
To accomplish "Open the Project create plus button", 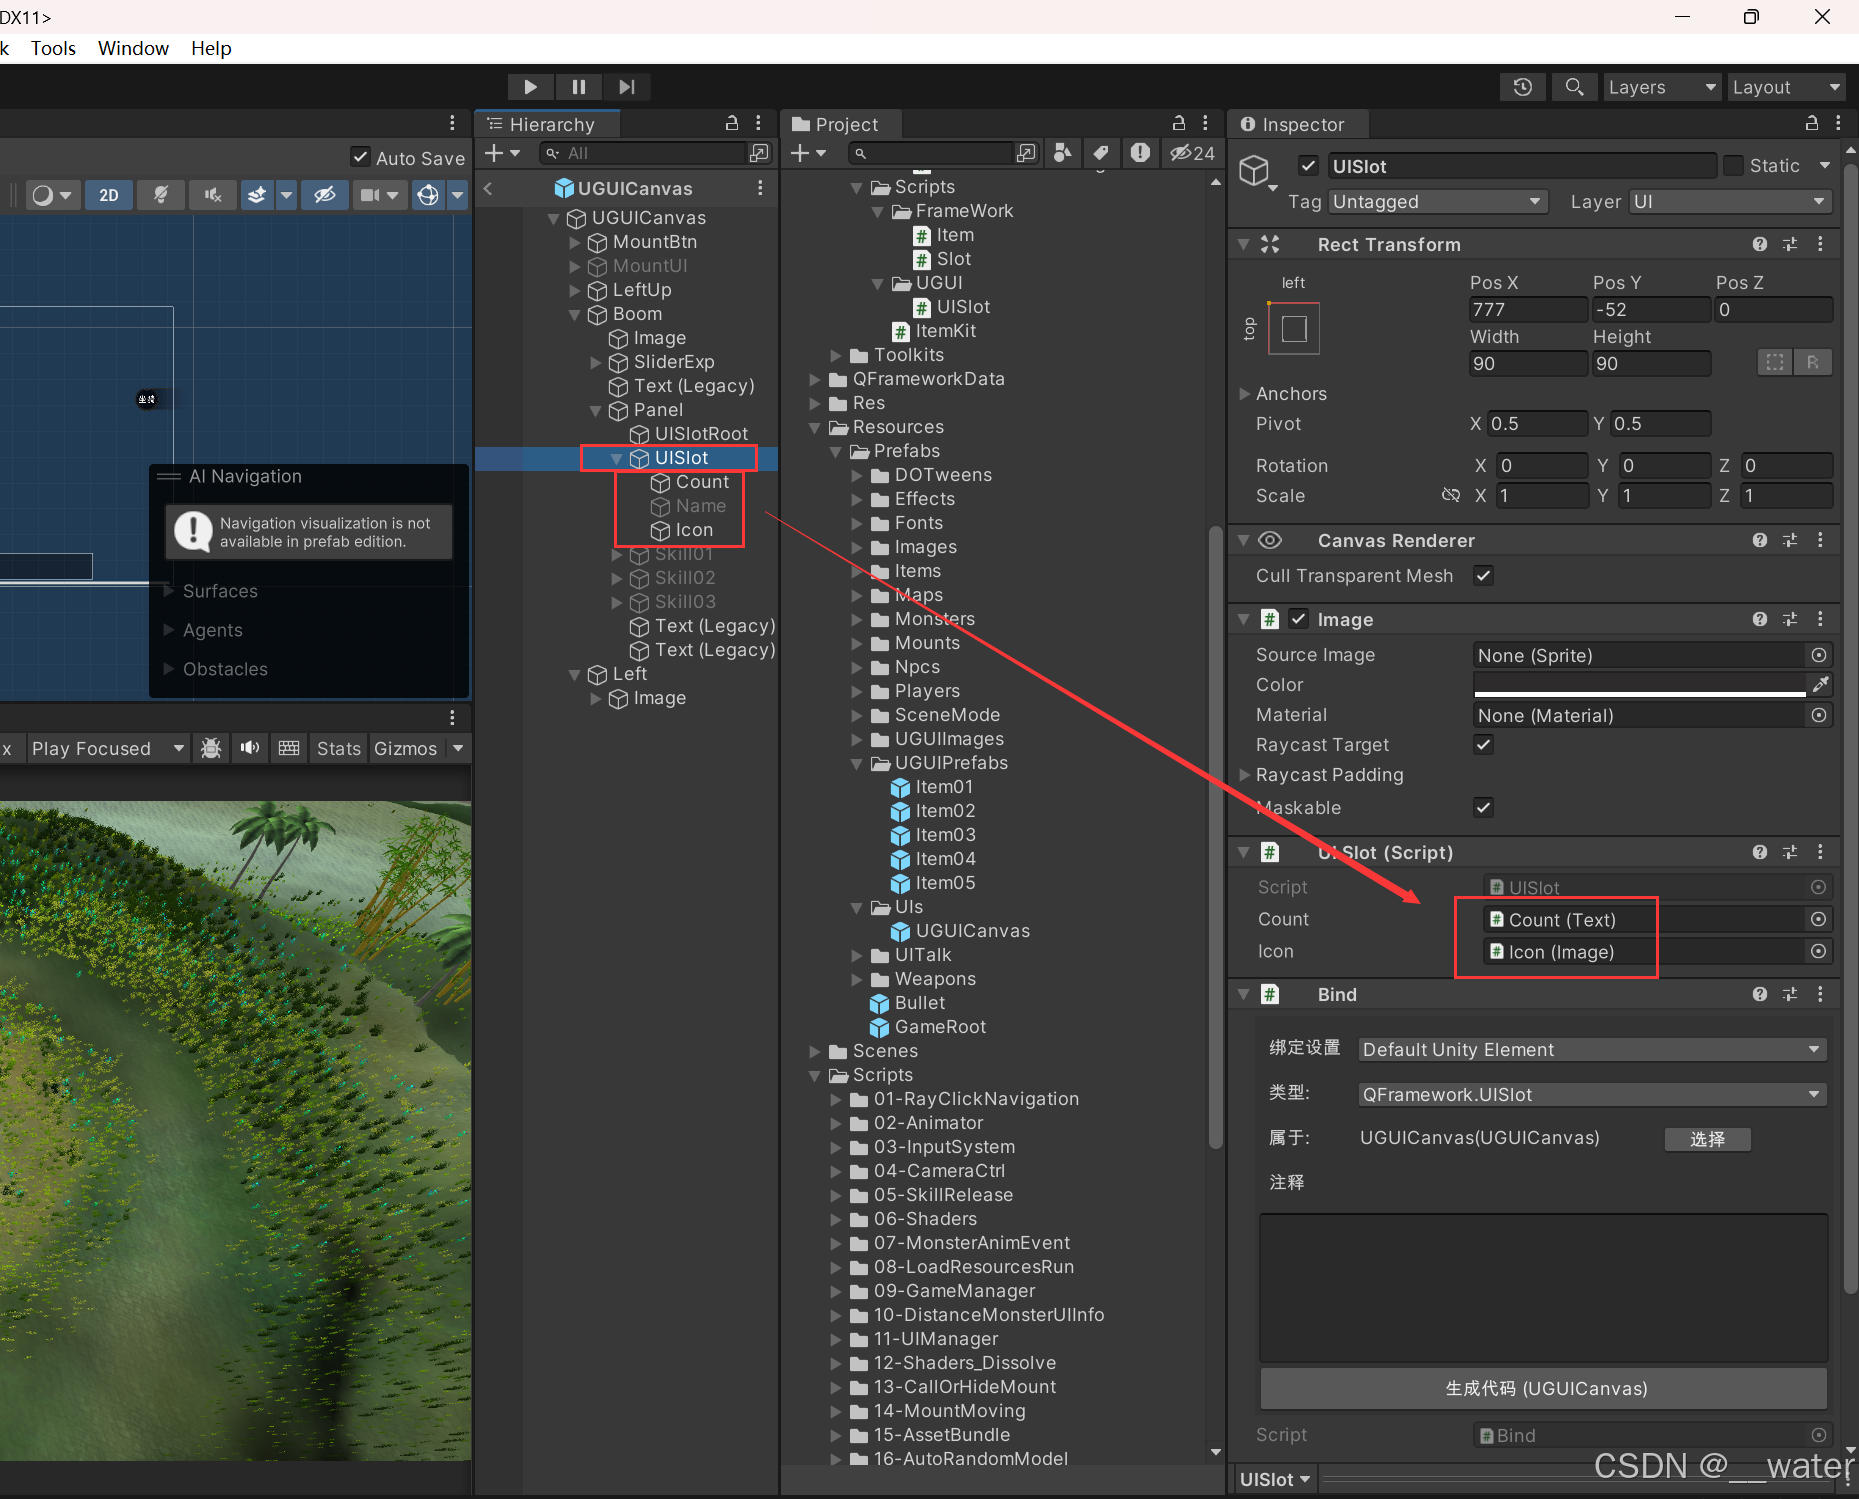I will coord(808,153).
